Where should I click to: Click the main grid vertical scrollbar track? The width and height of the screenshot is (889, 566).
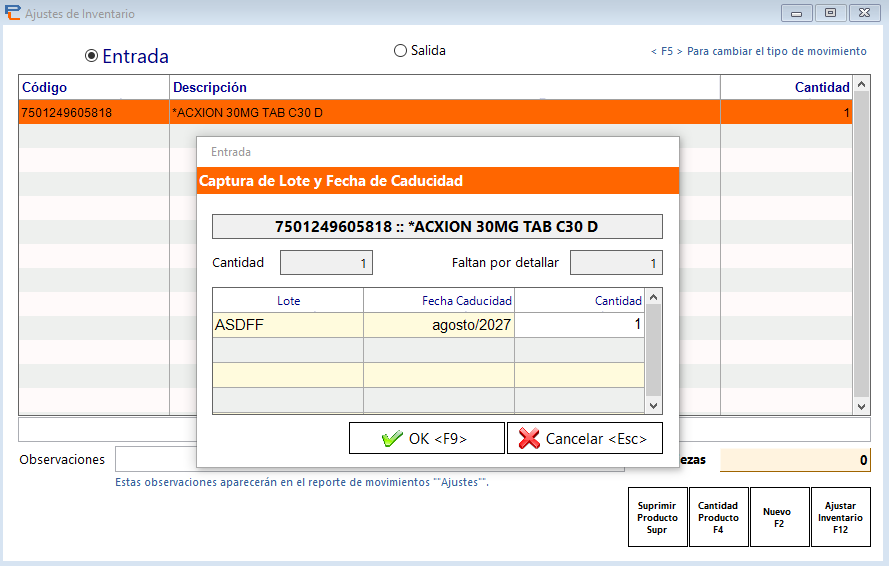(861, 245)
